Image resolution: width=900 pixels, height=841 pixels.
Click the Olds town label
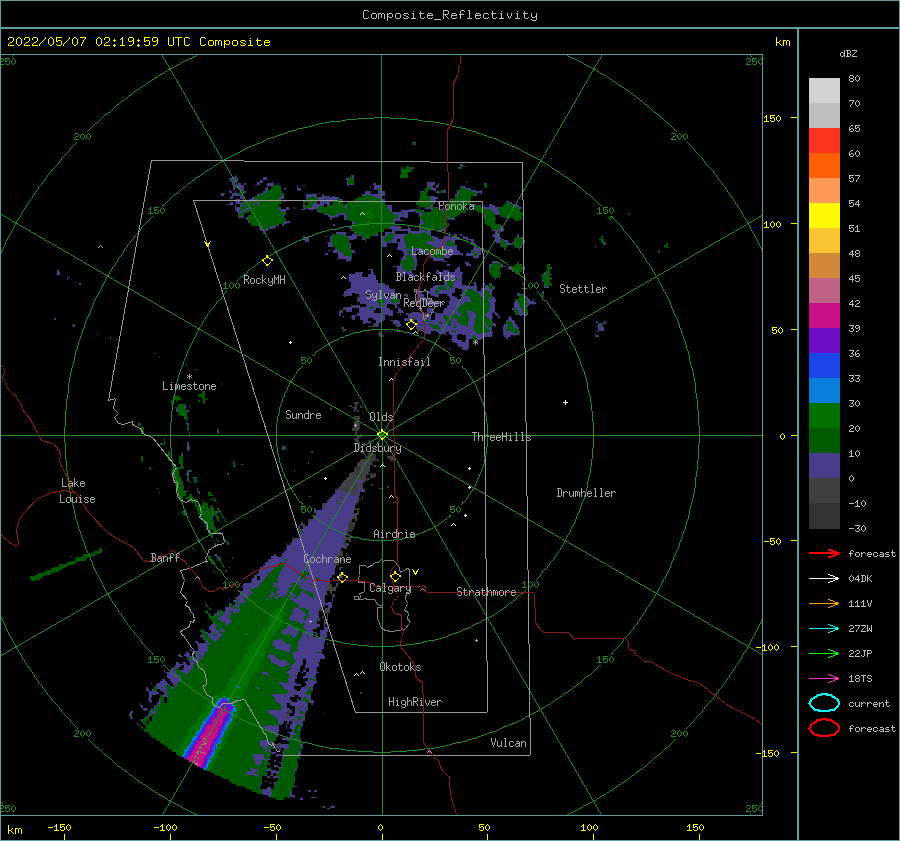pyautogui.click(x=381, y=417)
